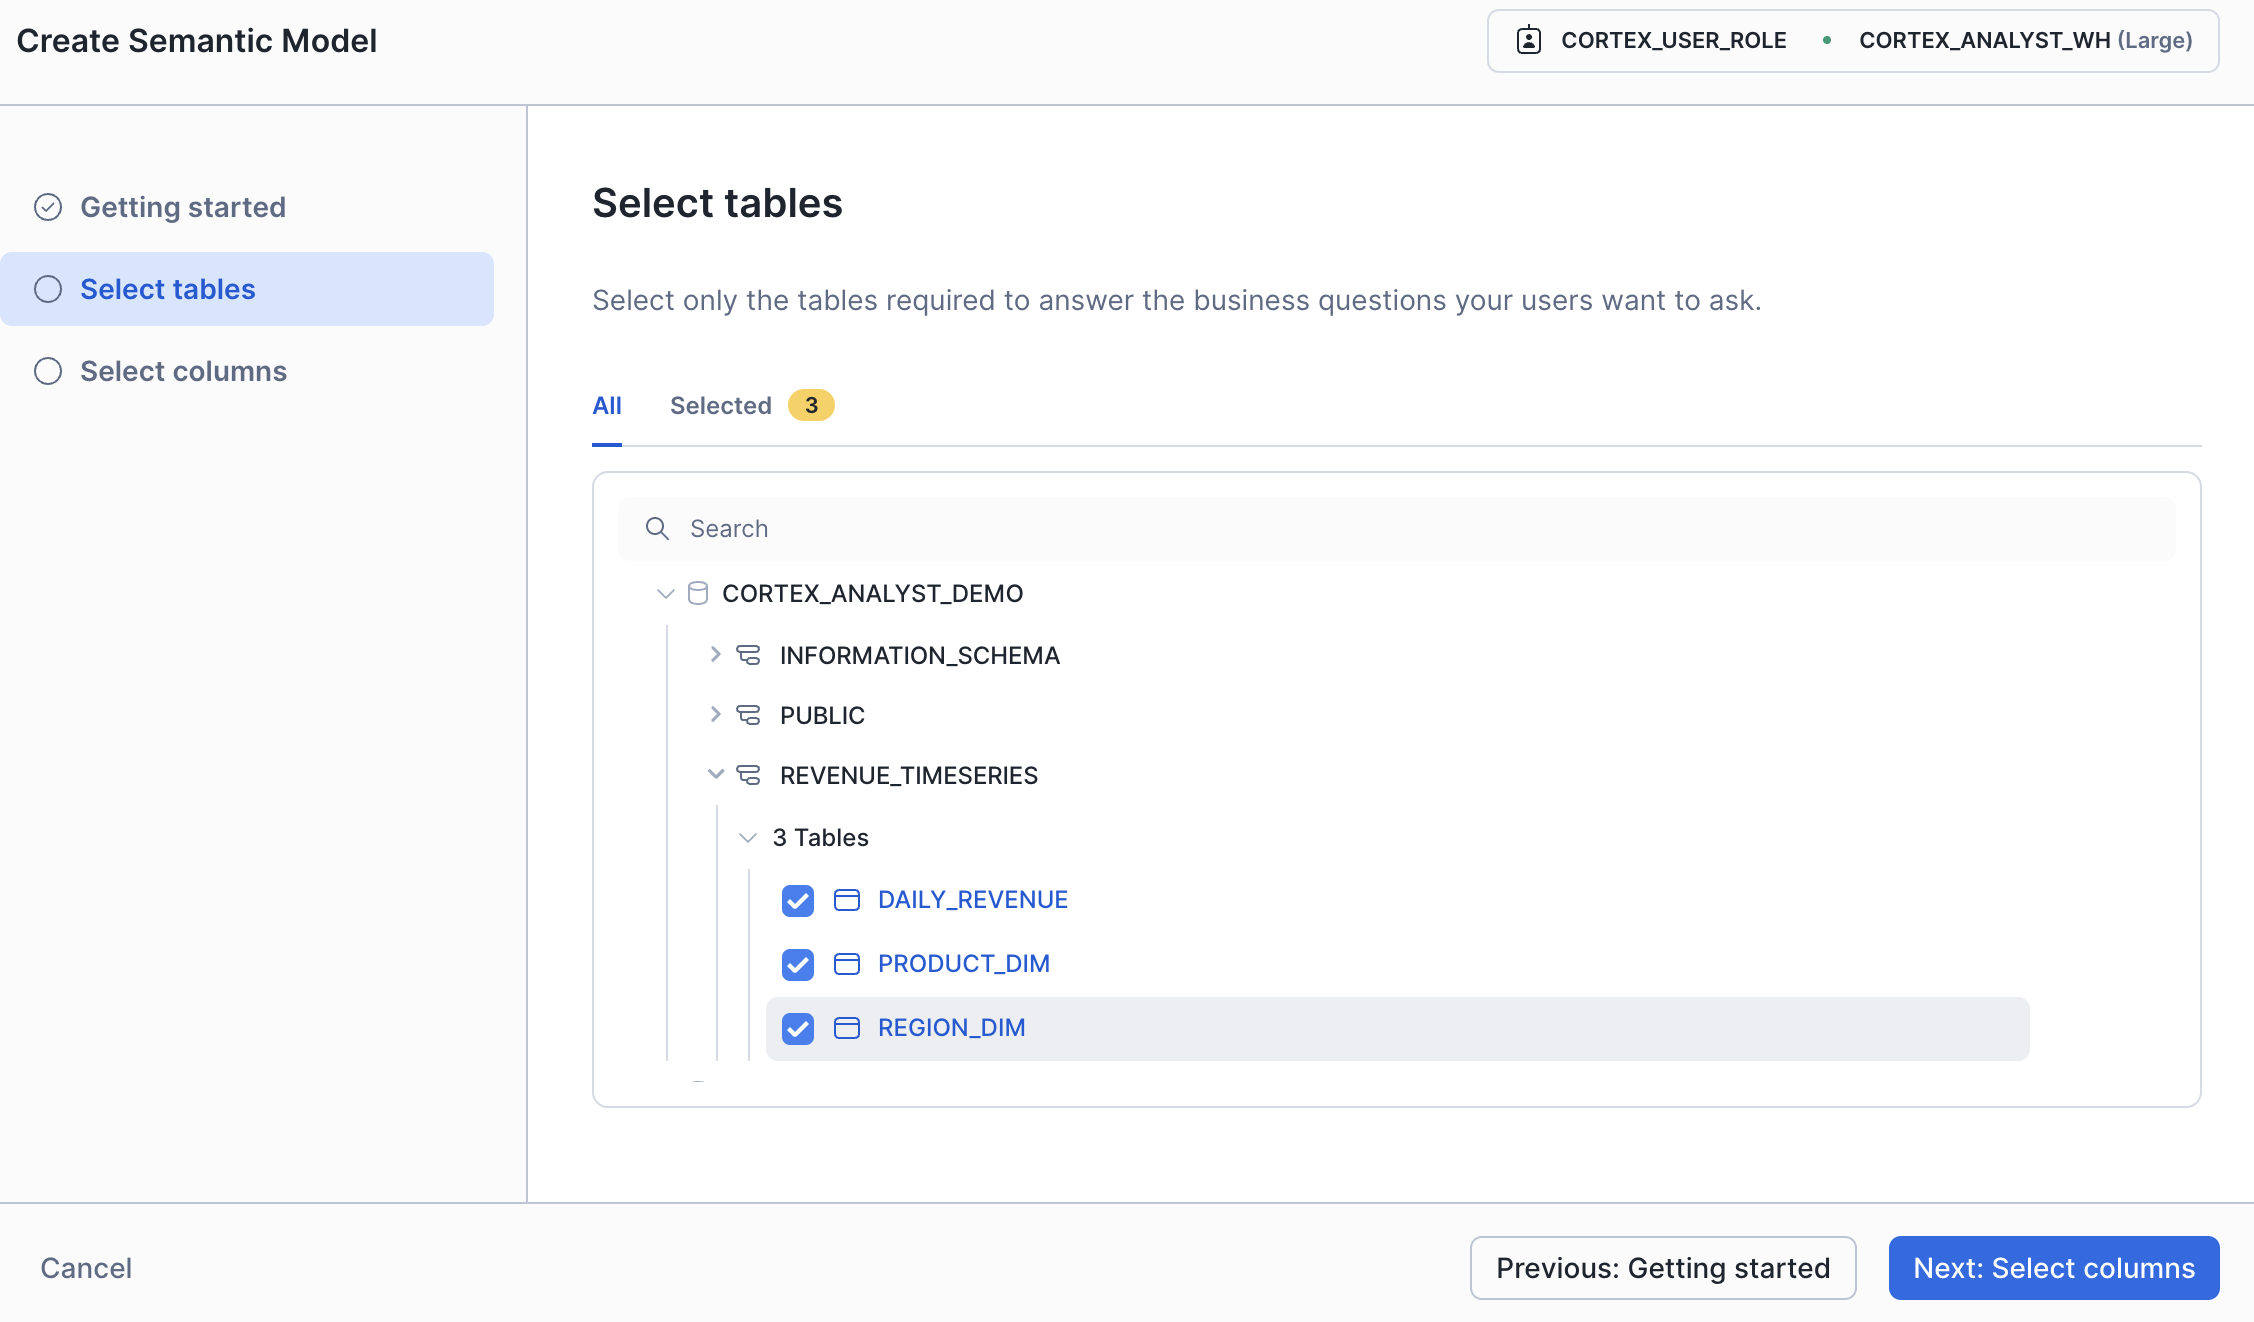Screen dimensions: 2254x1322
Task: Click the PRODUCT_DIM table icon
Action: [847, 964]
